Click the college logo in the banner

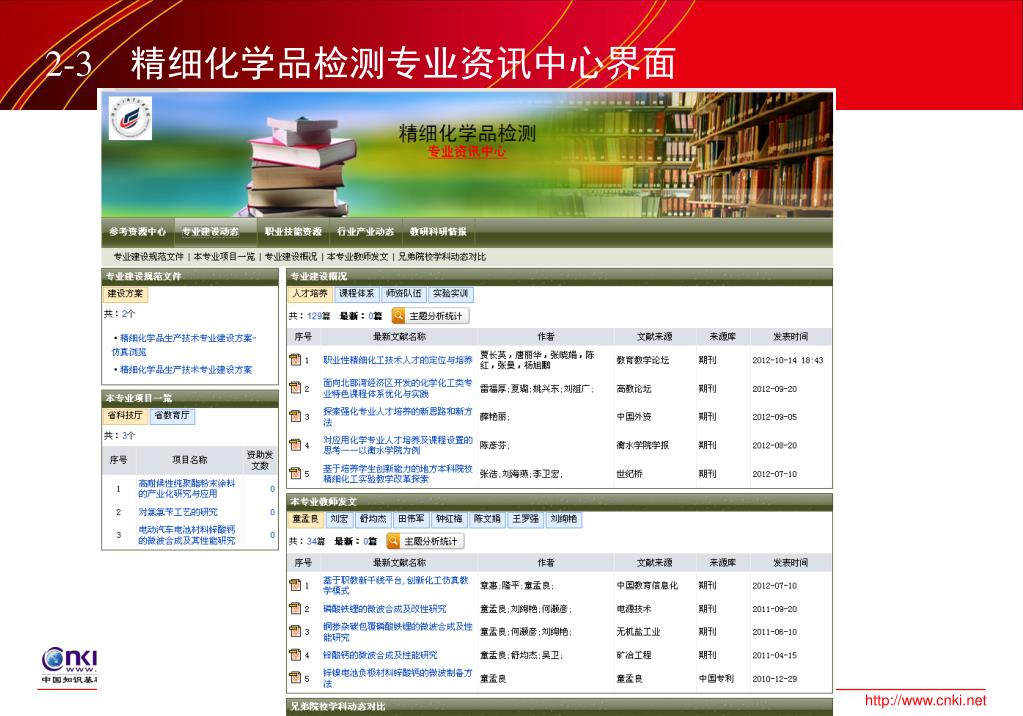tap(130, 118)
